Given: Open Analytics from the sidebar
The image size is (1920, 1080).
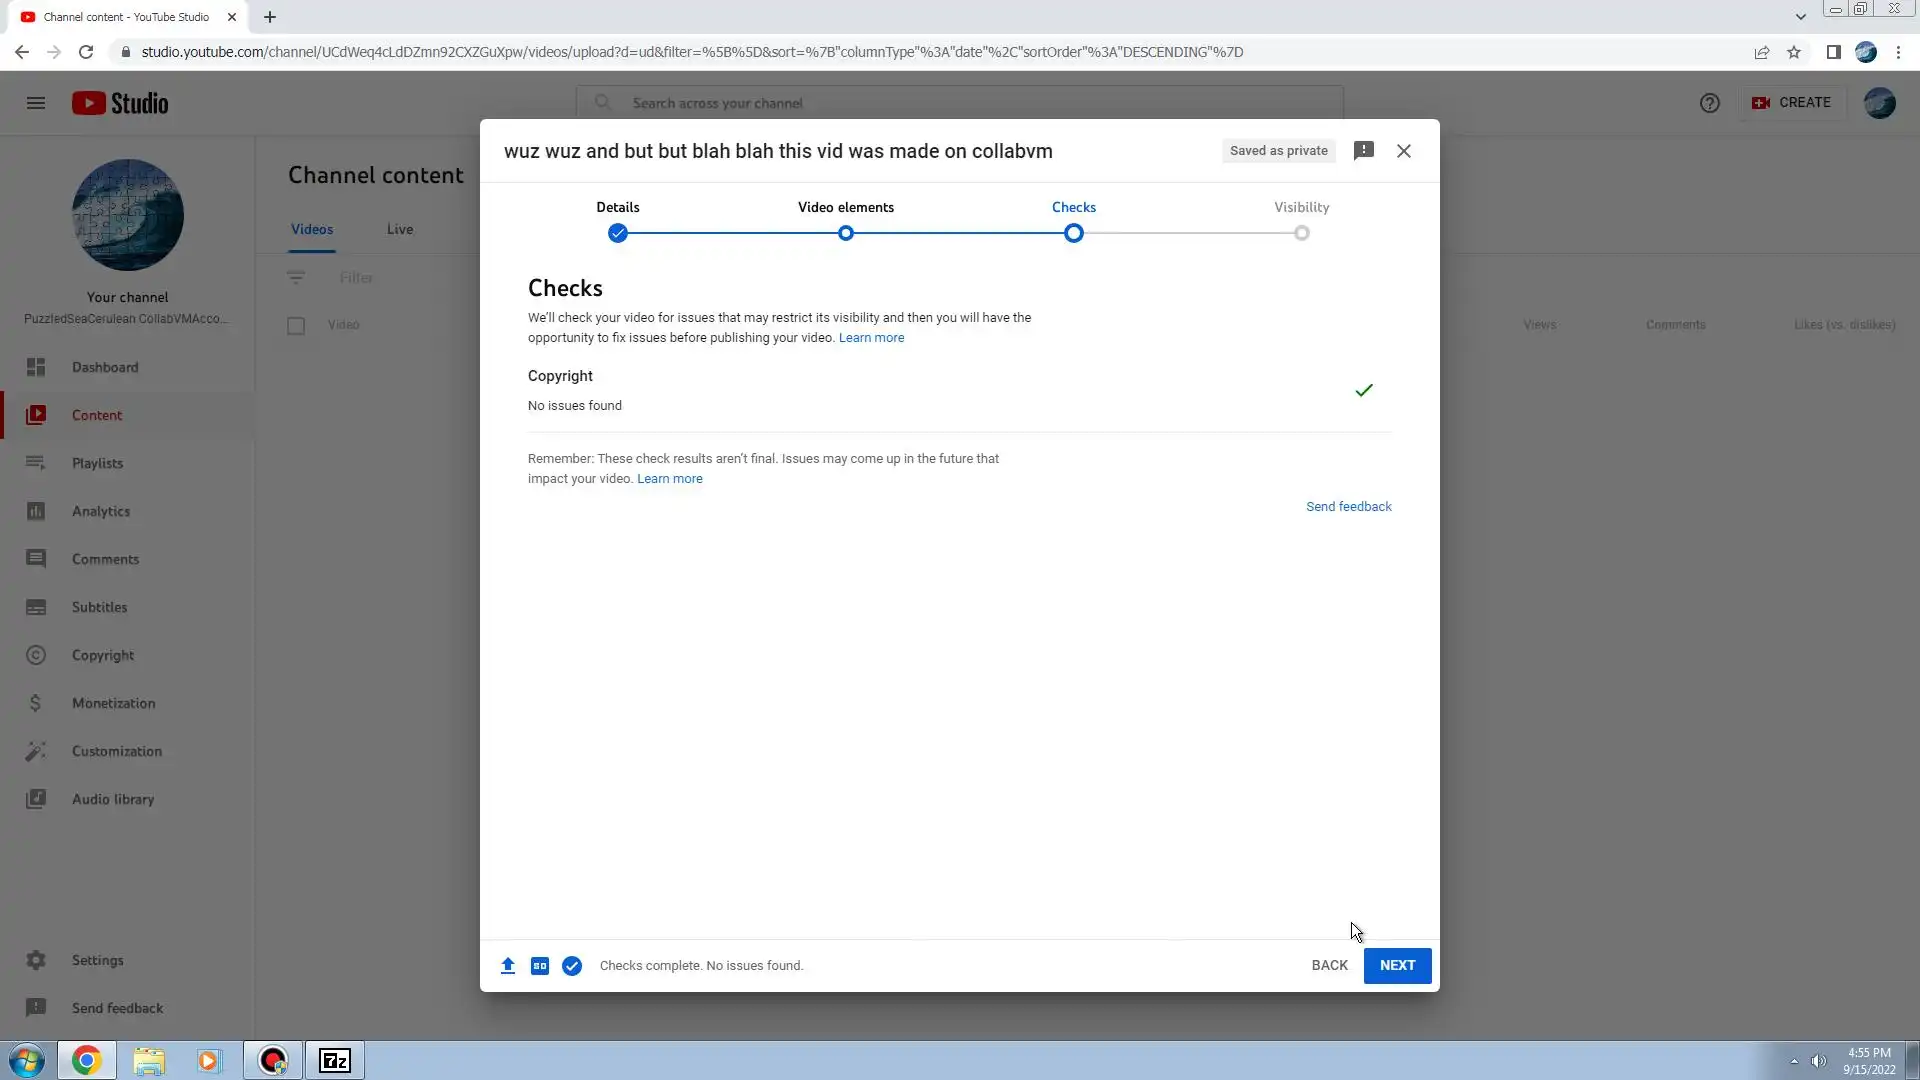Looking at the screenshot, I should (x=101, y=511).
